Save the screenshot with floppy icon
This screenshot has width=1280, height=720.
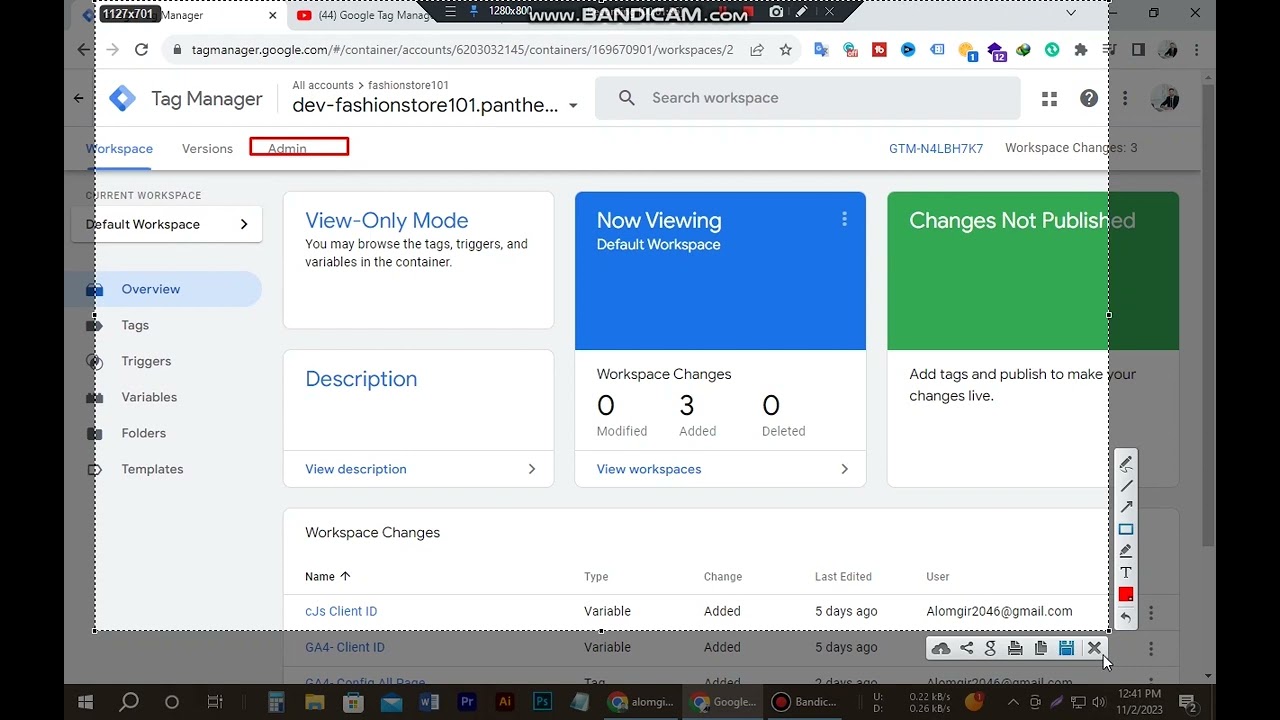tap(1066, 648)
